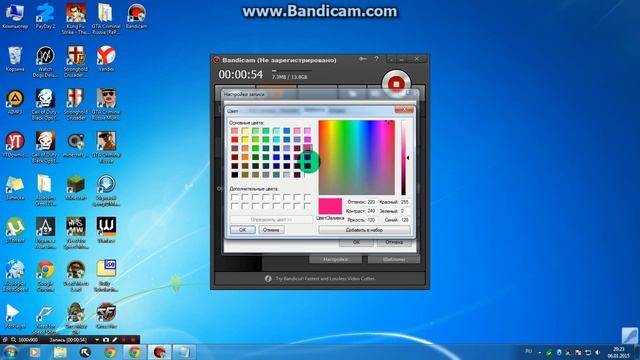640x360 pixels.
Task: Click the magnifier icon in recording toolbar
Action: (13, 340)
